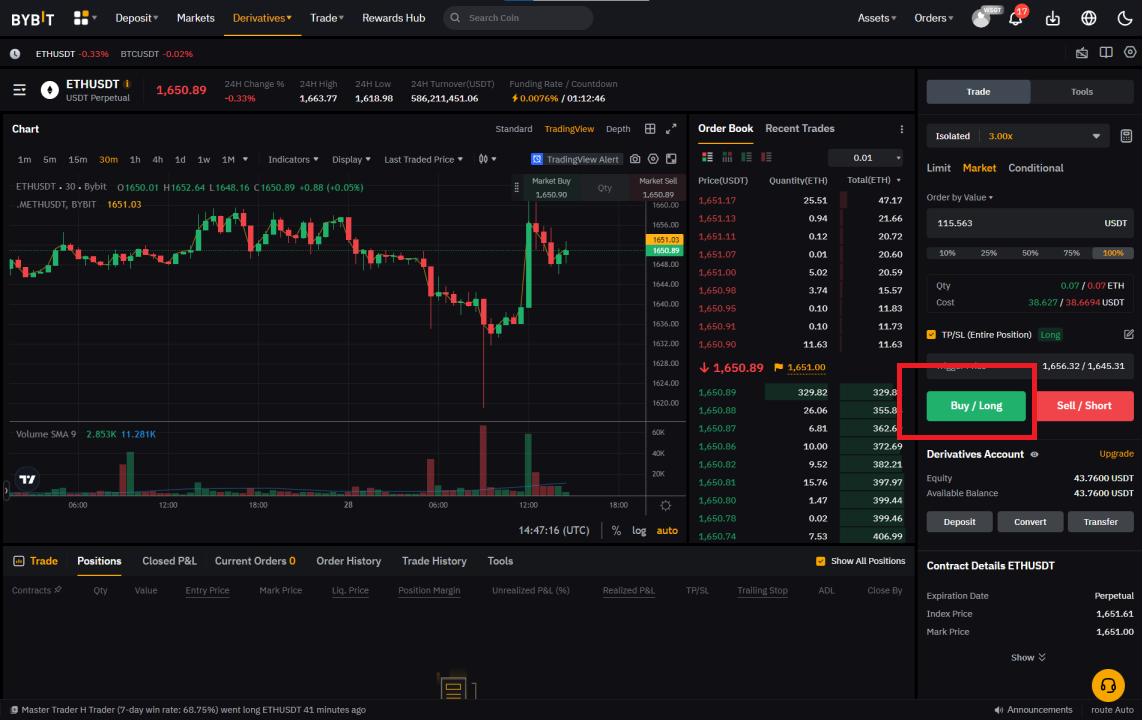Expand chart panel to fullscreen
The width and height of the screenshot is (1144, 720).
(671, 128)
